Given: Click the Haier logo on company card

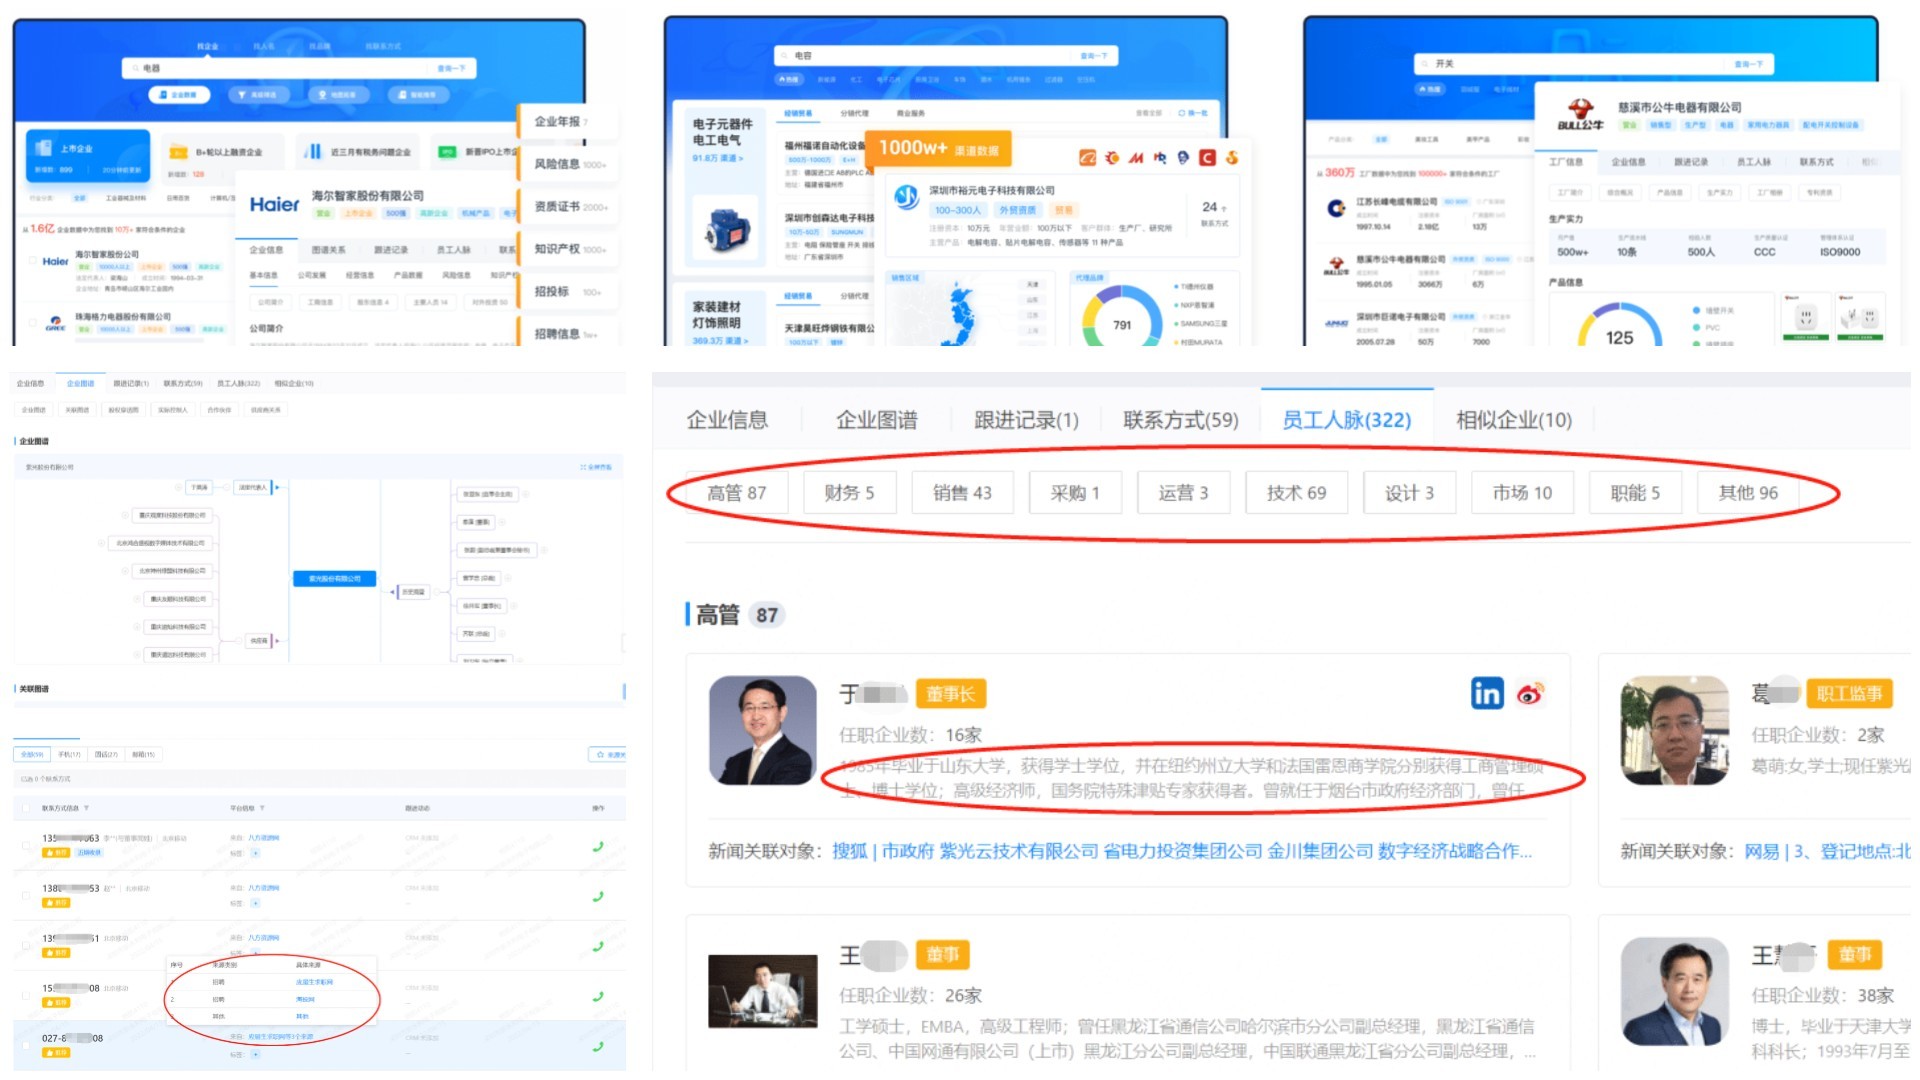Looking at the screenshot, I should pos(274,204).
